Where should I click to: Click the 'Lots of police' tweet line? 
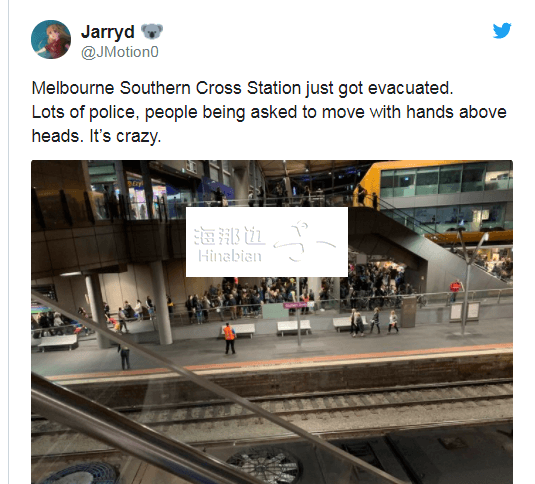point(269,112)
